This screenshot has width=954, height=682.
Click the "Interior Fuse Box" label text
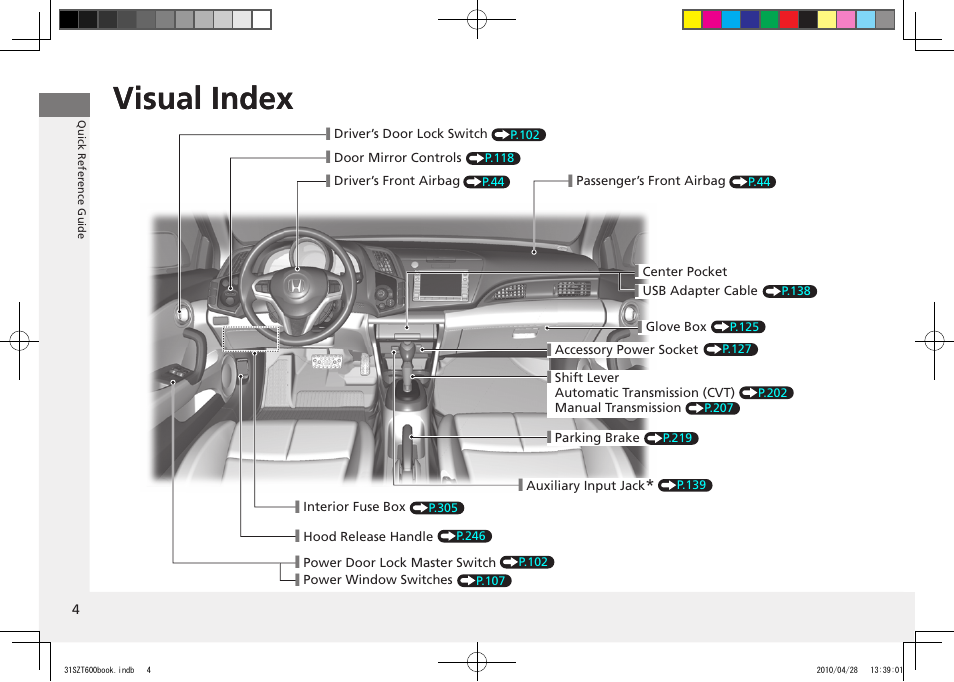(x=354, y=507)
